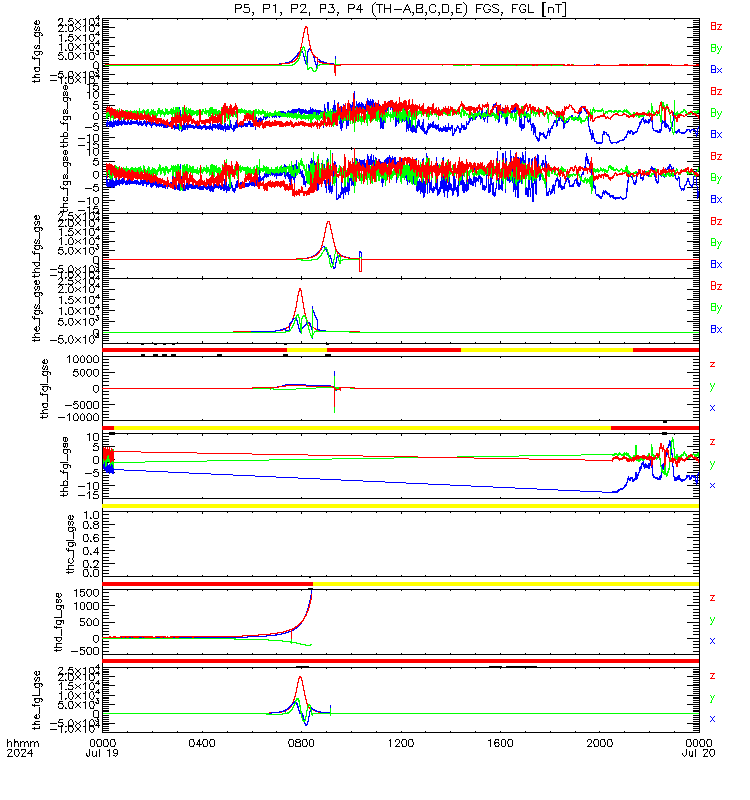Image resolution: width=750 pixels, height=800 pixels.
Task: Click the tha_fgl_gse y-axis label
Action: [x=44, y=389]
